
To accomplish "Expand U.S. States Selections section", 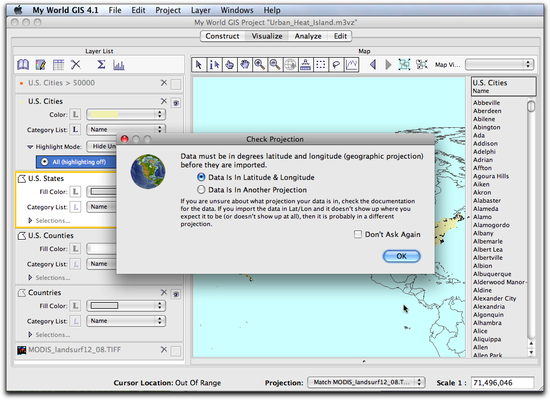I will pos(30,220).
